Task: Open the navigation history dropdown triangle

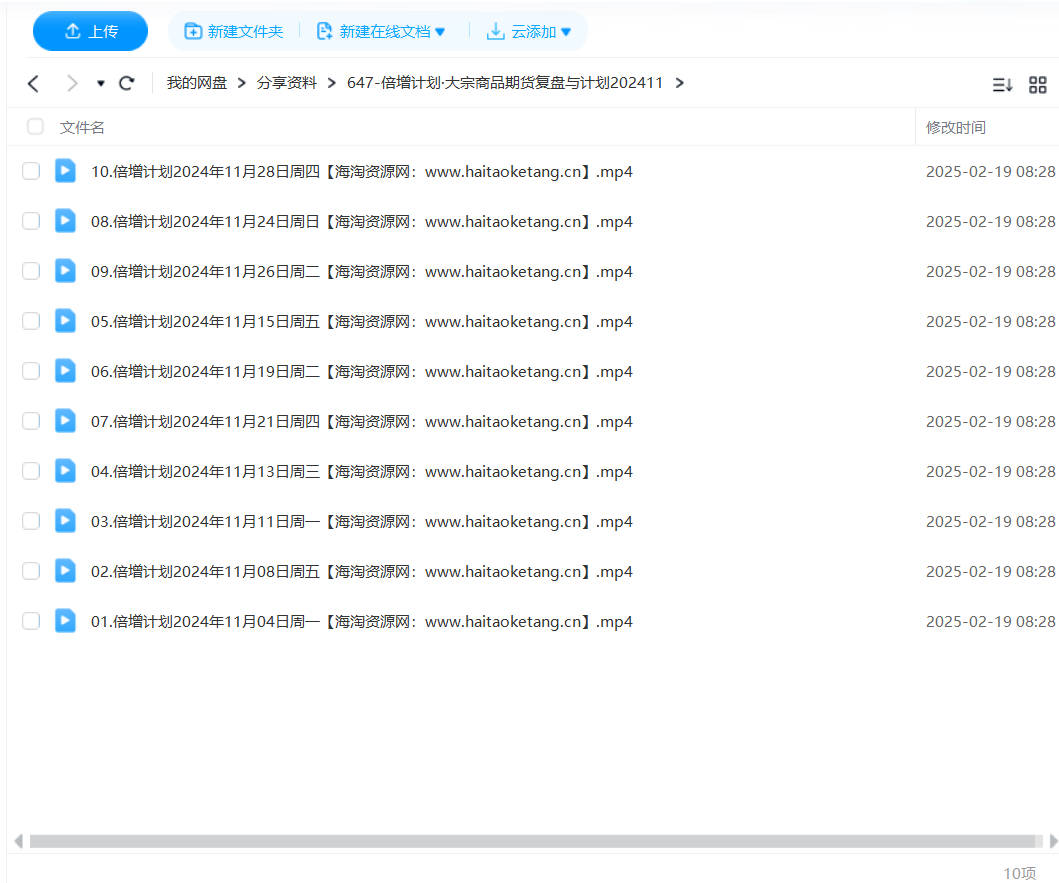Action: coord(101,84)
